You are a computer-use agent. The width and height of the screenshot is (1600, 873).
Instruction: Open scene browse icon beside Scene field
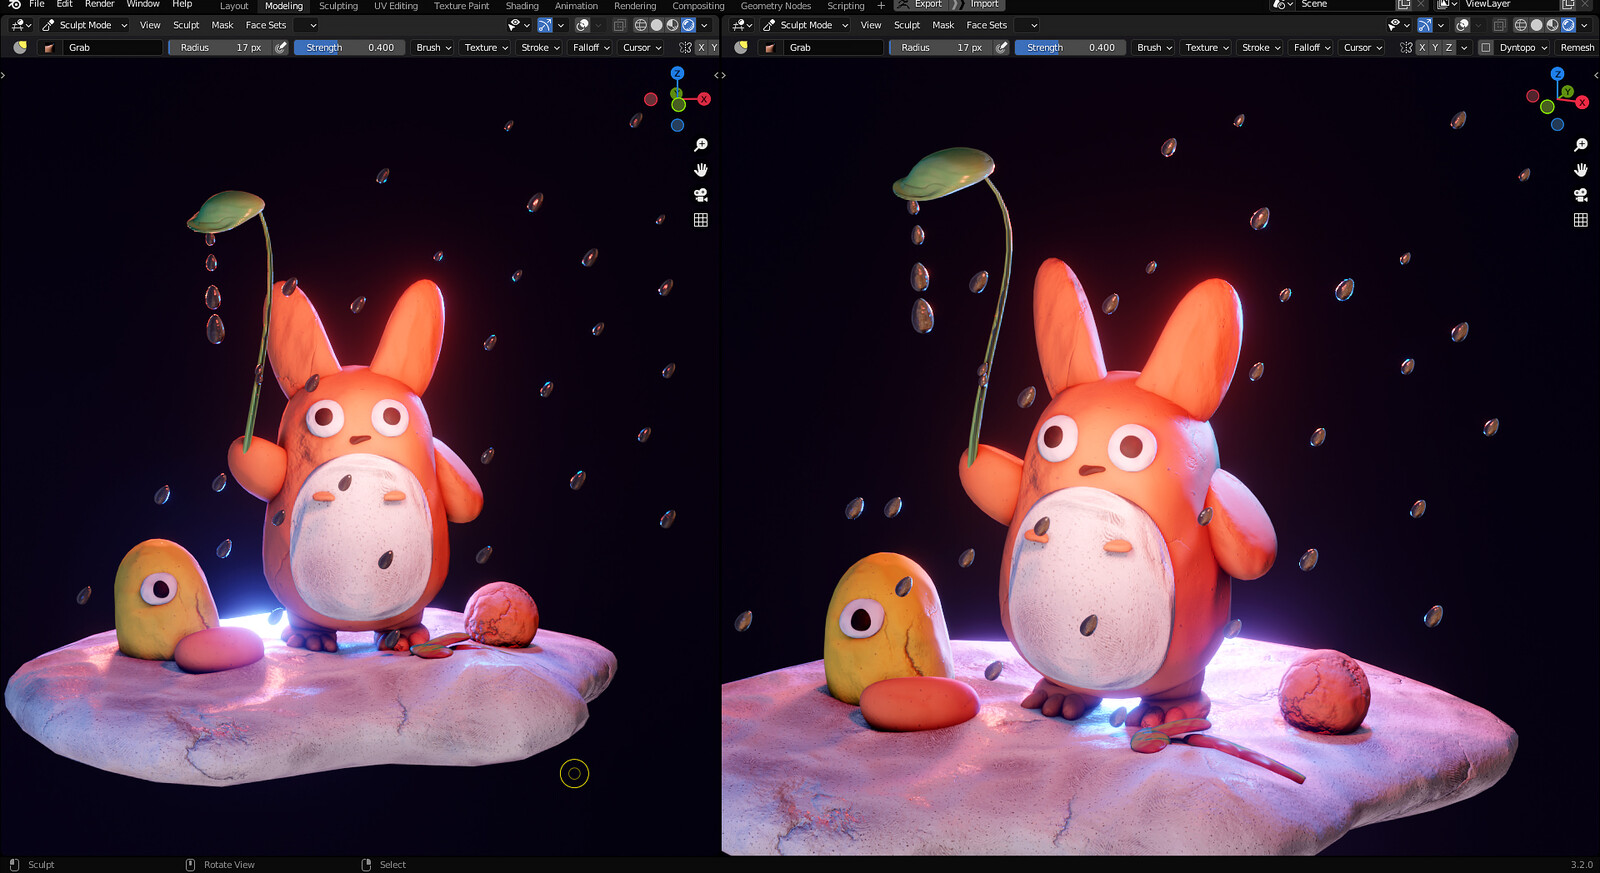(x=1282, y=4)
